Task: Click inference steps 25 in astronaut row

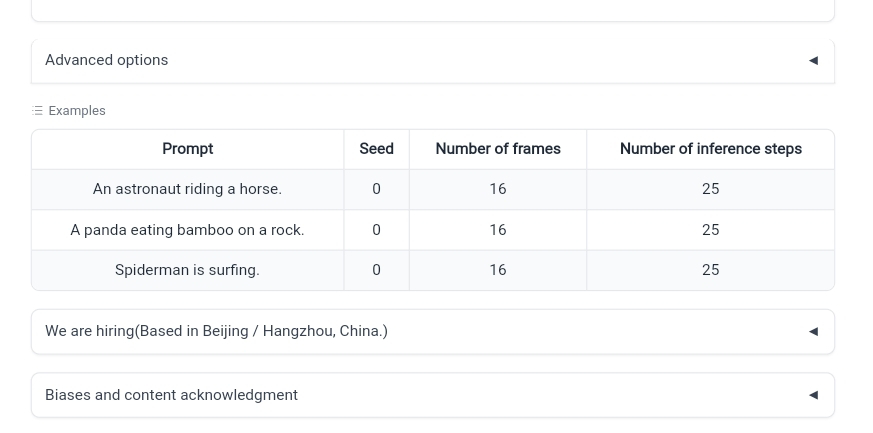Action: (710, 189)
